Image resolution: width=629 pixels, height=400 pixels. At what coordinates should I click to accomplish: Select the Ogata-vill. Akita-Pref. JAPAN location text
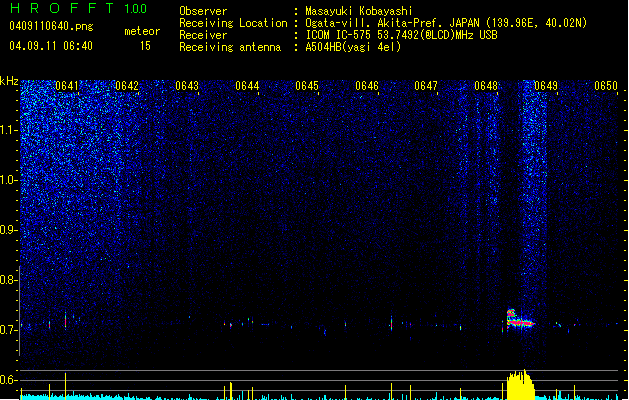(446, 23)
